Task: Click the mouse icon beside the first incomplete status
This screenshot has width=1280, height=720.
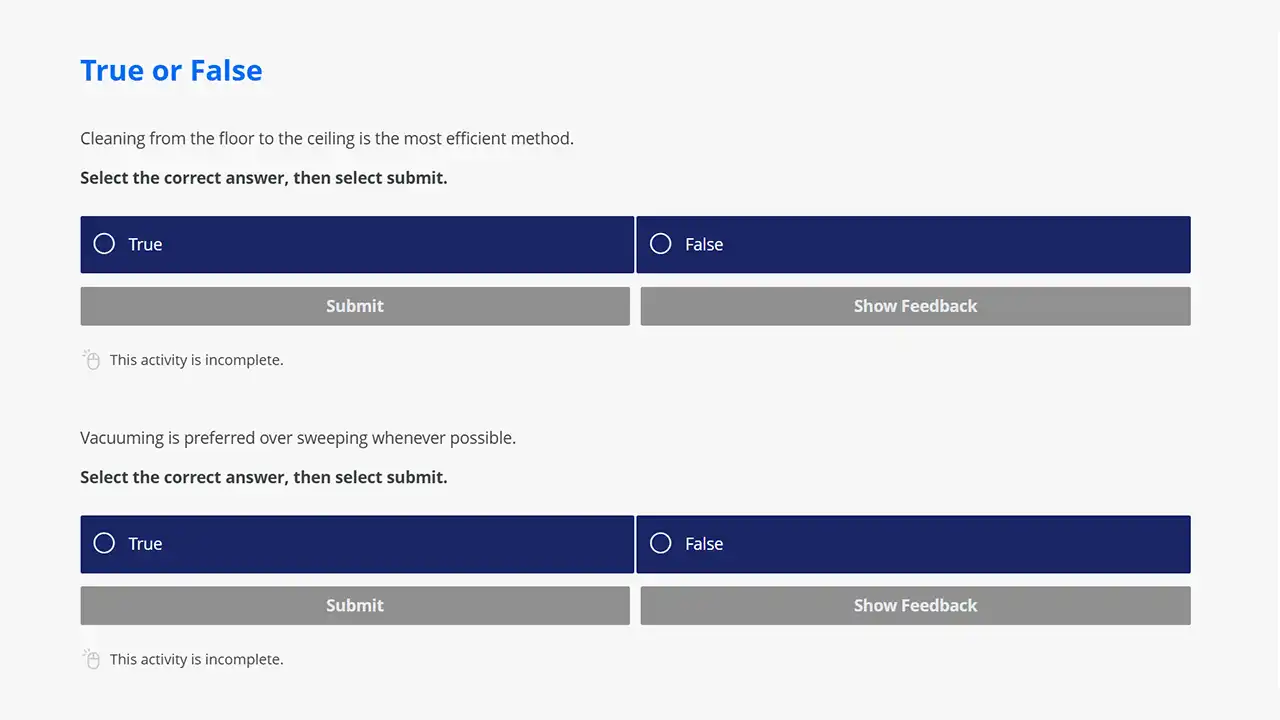Action: 91,360
